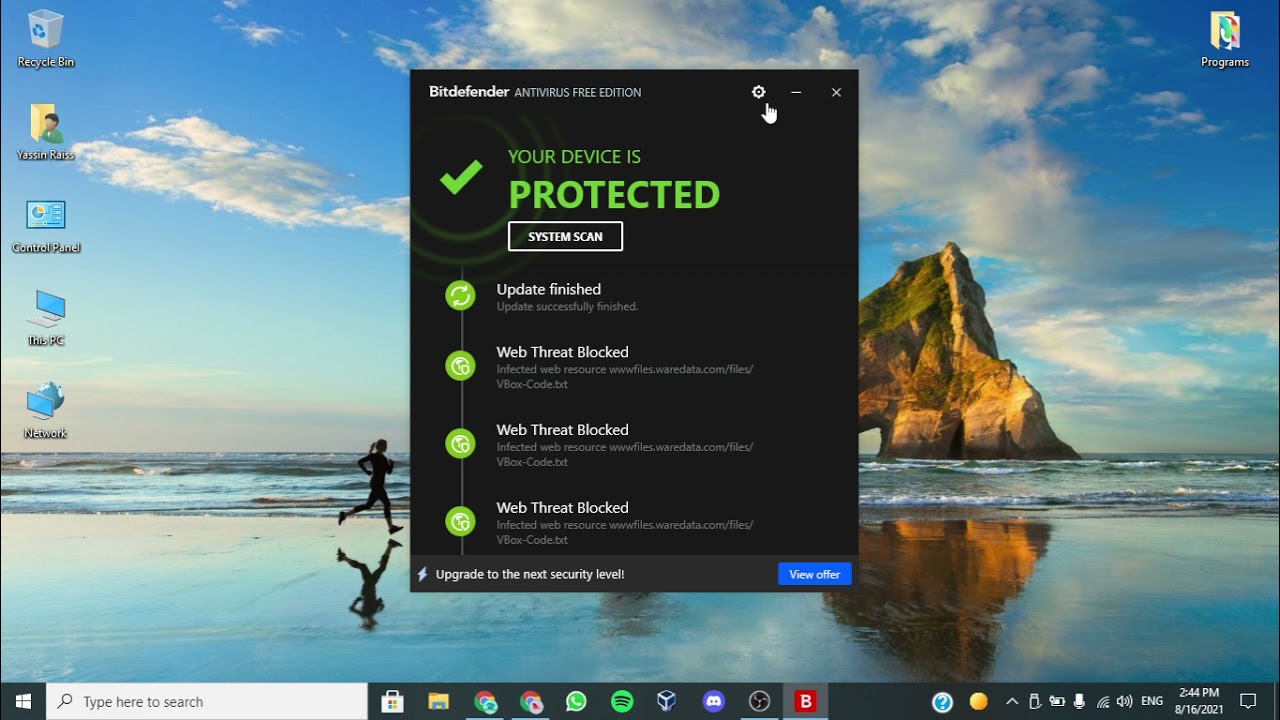Open Programs folder on desktop

coord(1225,40)
